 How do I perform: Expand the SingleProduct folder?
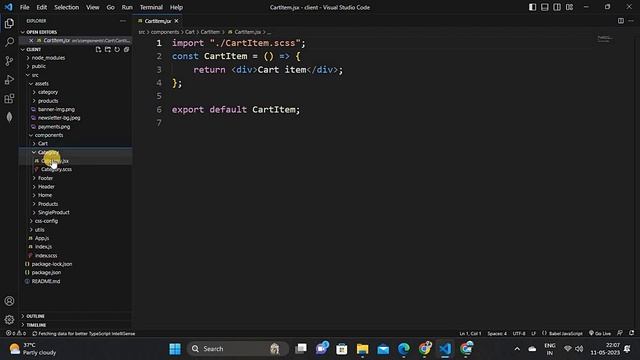pos(53,212)
